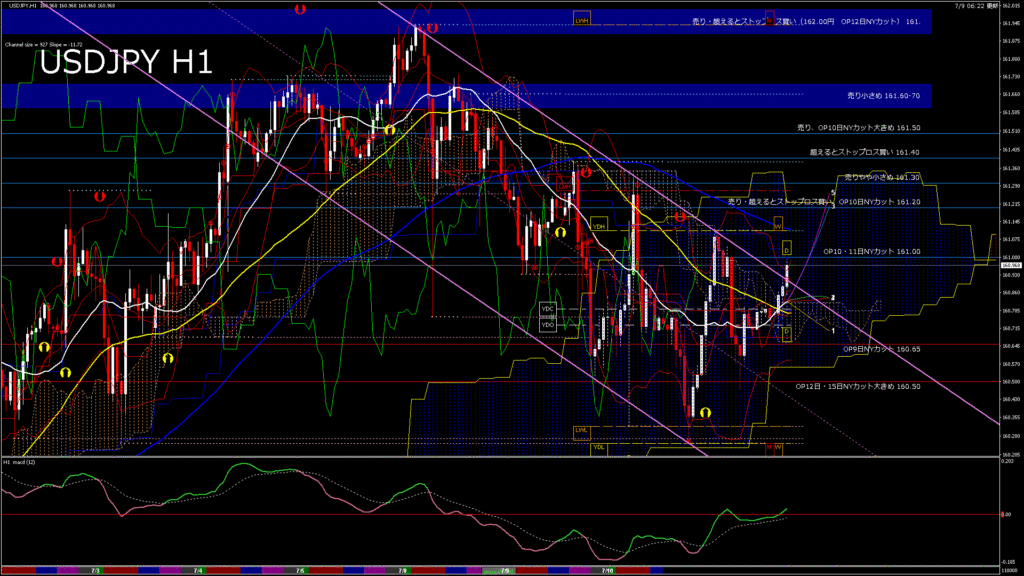Select the YDO marker box
Image resolution: width=1024 pixels, height=576 pixels.
[x=547, y=324]
